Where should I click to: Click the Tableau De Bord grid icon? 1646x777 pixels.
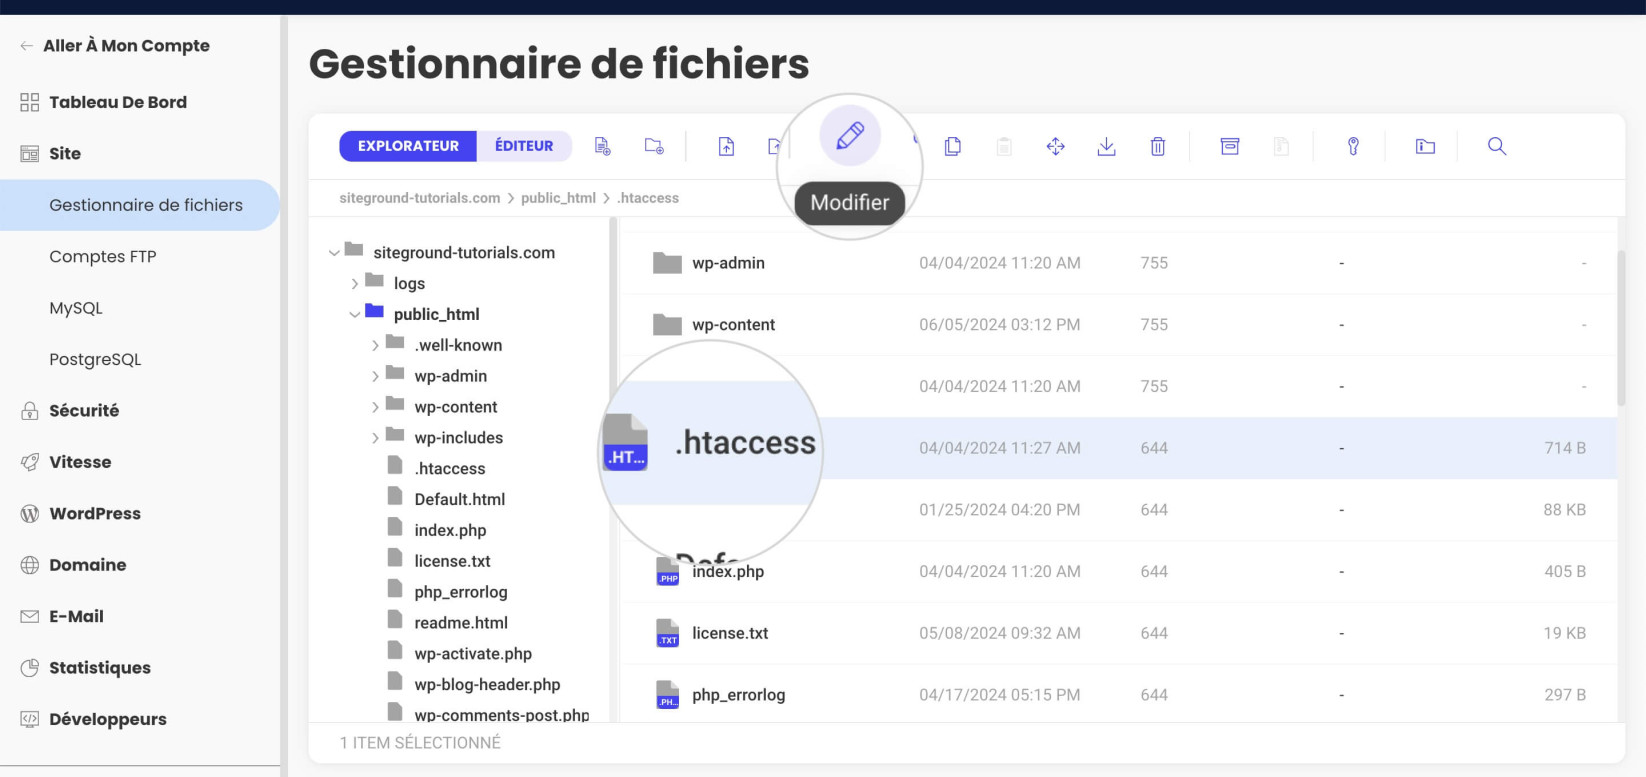click(30, 102)
